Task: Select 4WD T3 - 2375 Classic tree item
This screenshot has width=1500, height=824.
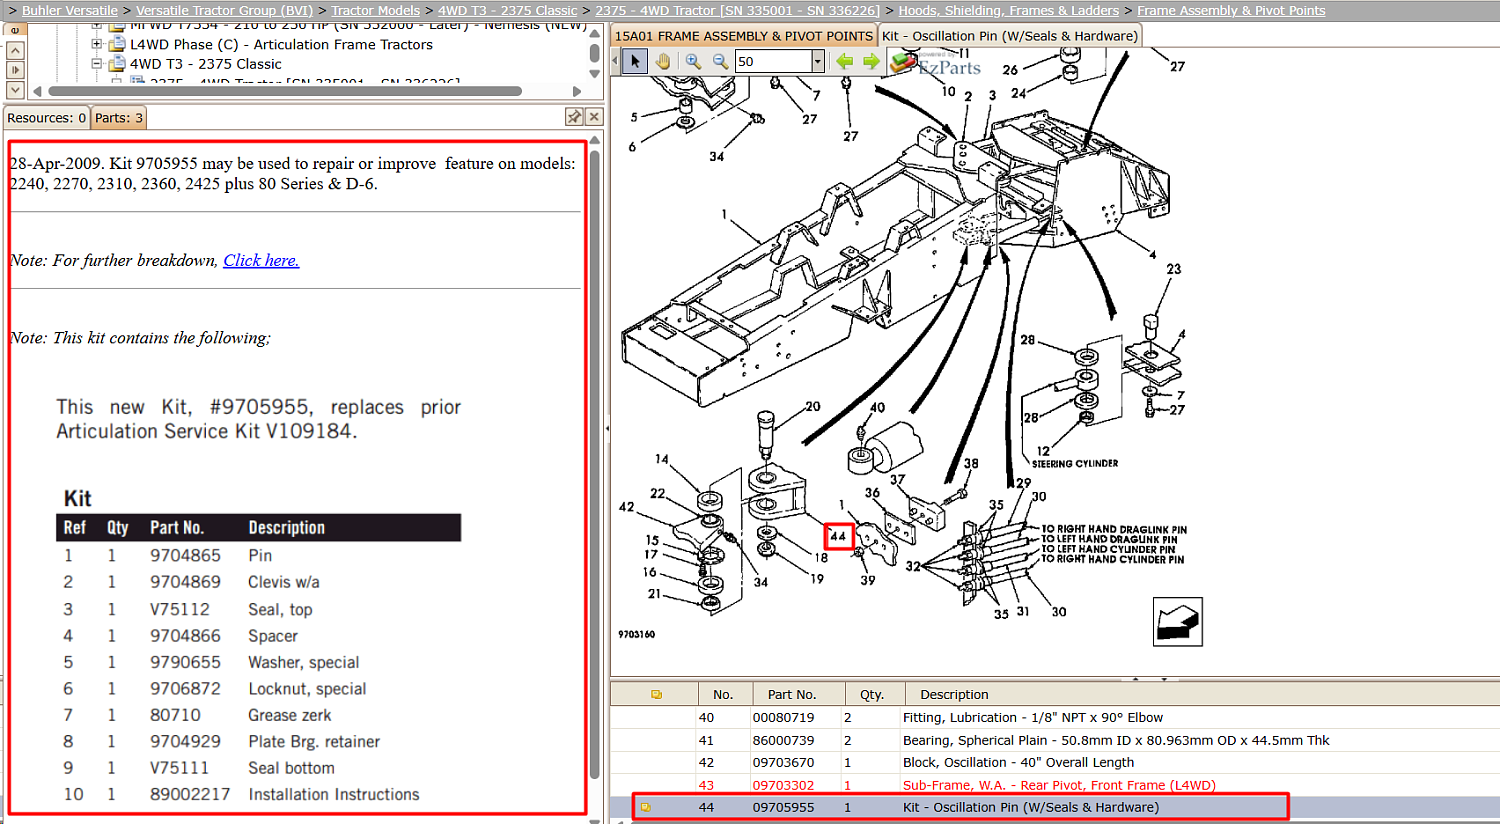Action: tap(205, 63)
